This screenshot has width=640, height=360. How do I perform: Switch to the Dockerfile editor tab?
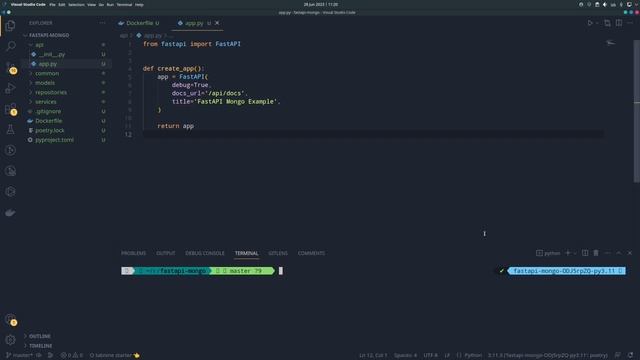139,23
